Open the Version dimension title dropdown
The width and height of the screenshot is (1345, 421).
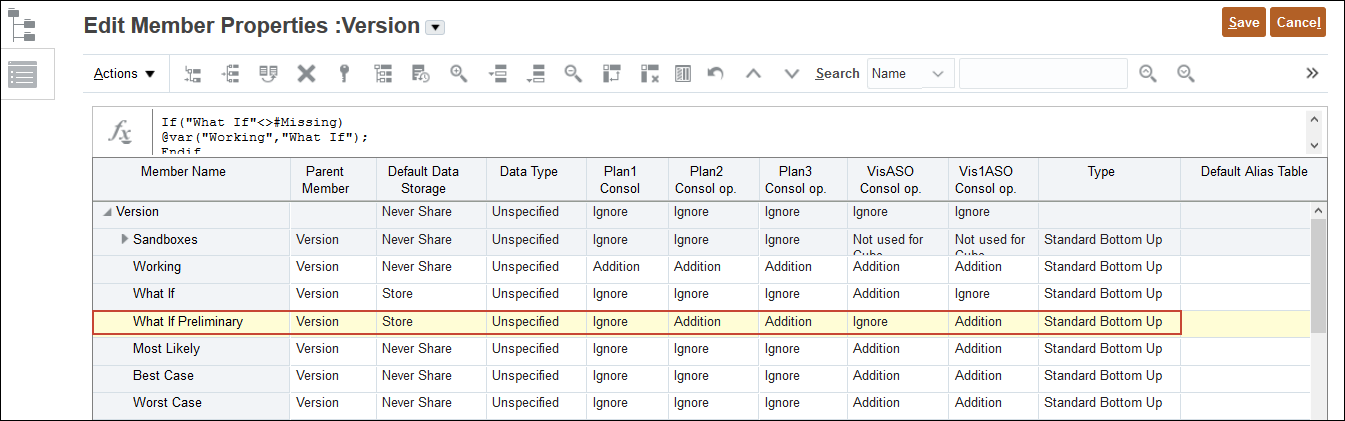435,27
